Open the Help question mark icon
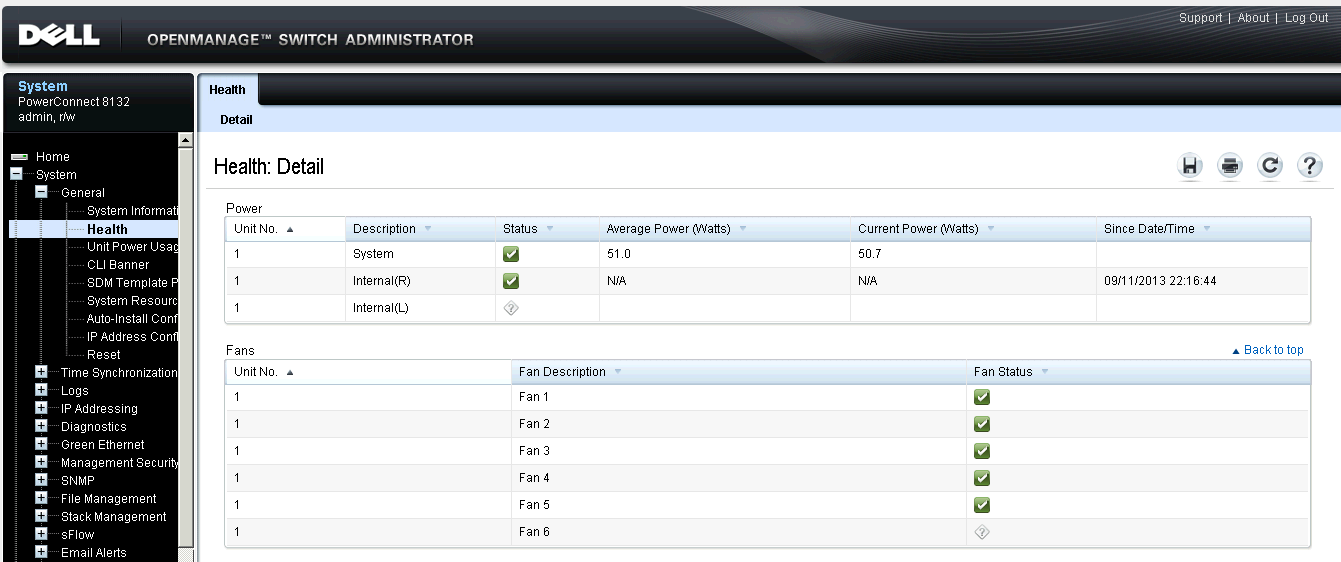Image resolution: width=1341 pixels, height=562 pixels. pyautogui.click(x=1310, y=166)
